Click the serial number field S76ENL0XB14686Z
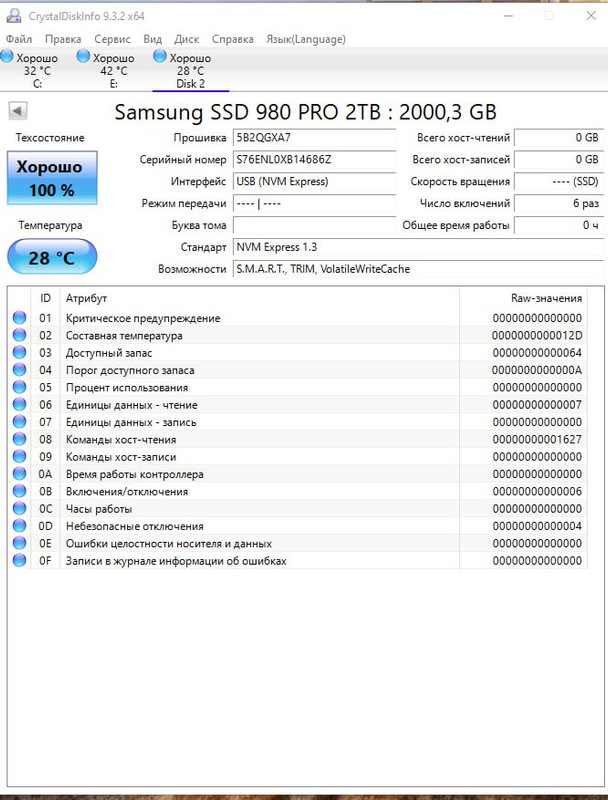This screenshot has width=608, height=800. point(314,160)
